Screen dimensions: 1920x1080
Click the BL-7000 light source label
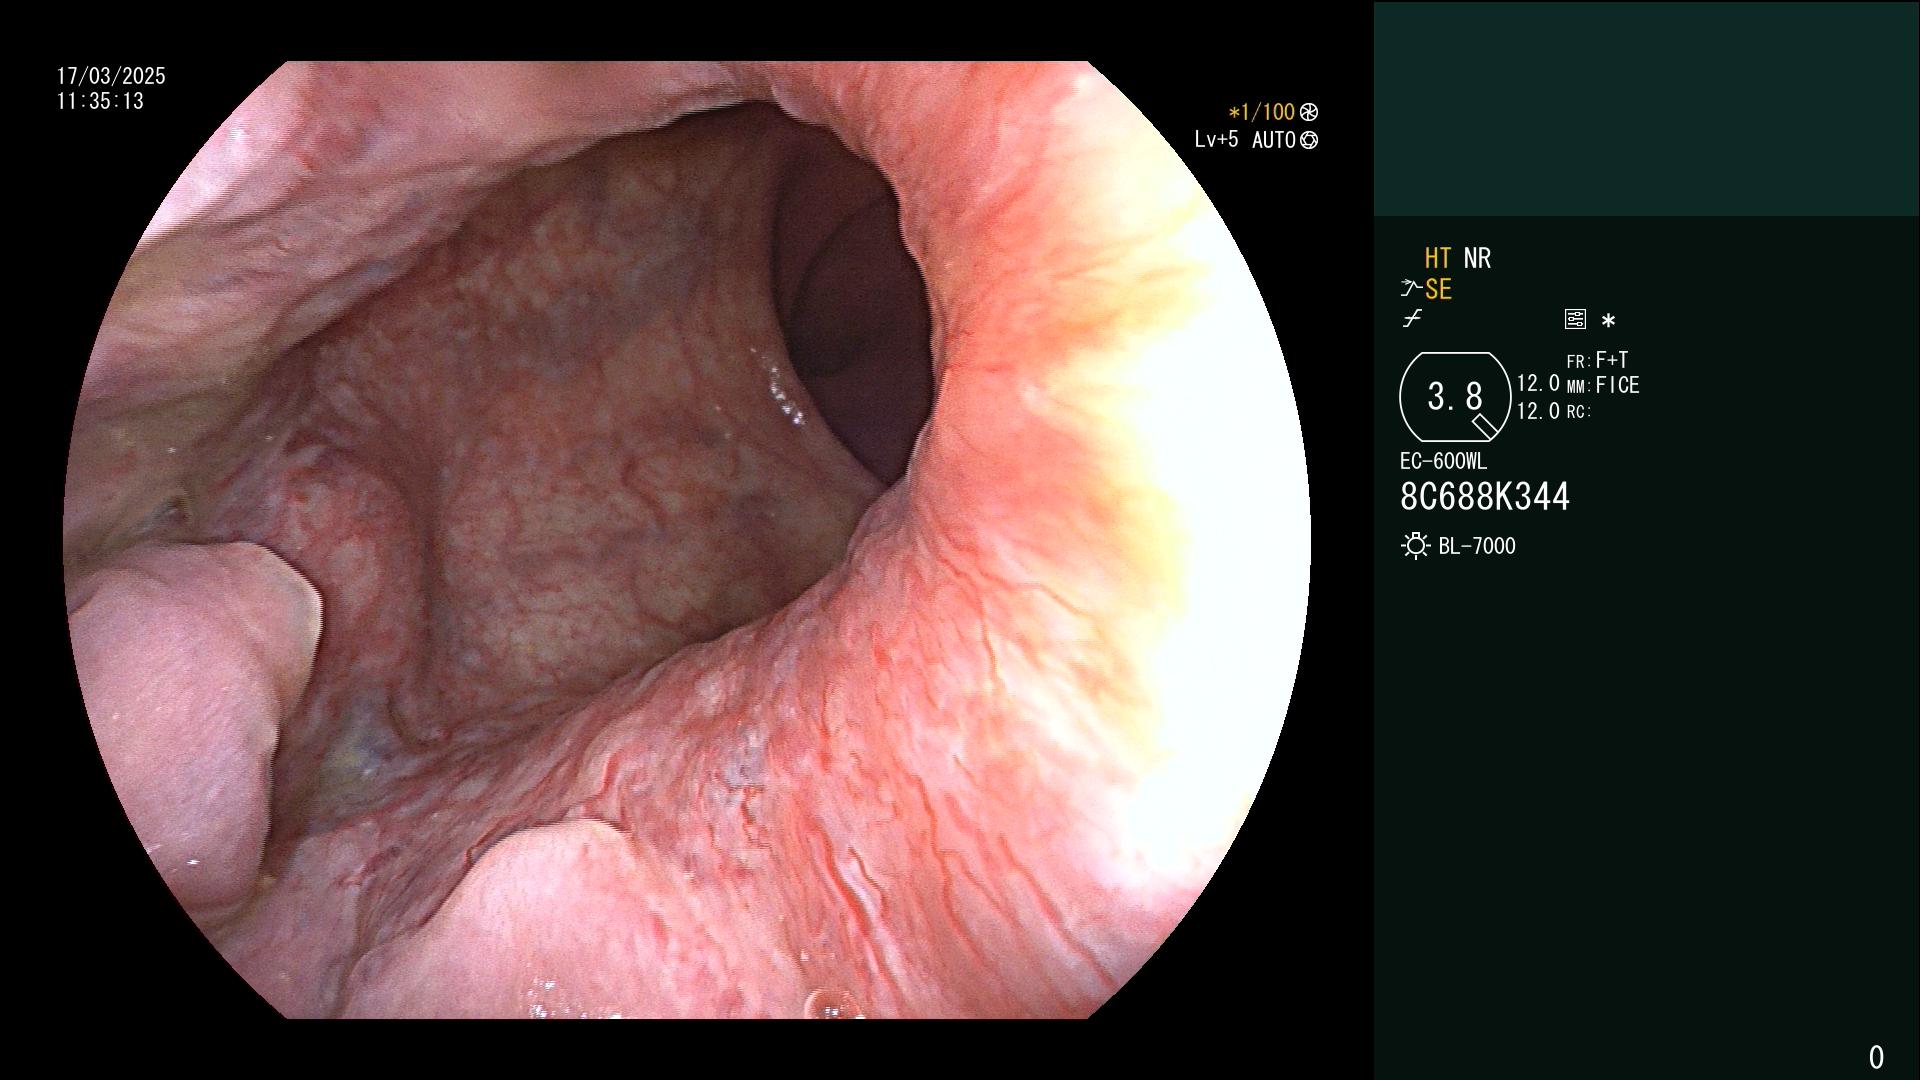tap(1477, 547)
